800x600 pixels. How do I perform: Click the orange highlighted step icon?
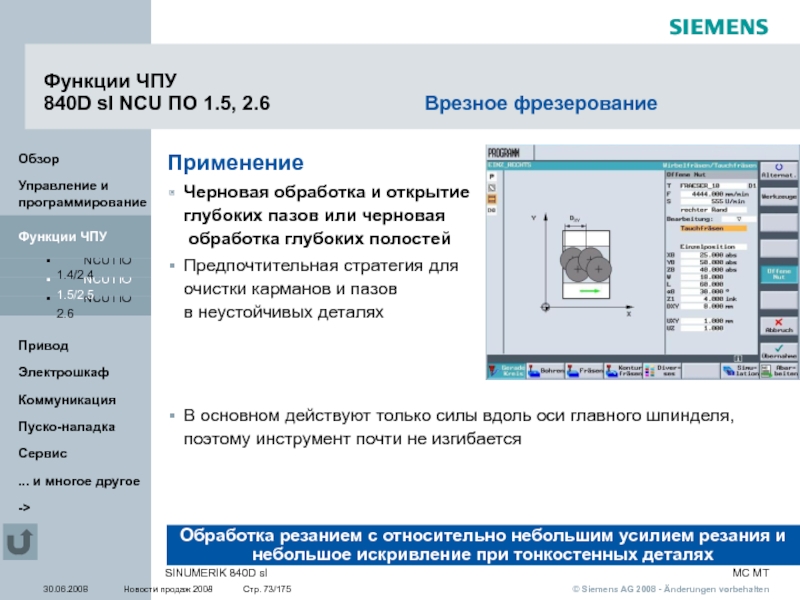click(x=492, y=199)
